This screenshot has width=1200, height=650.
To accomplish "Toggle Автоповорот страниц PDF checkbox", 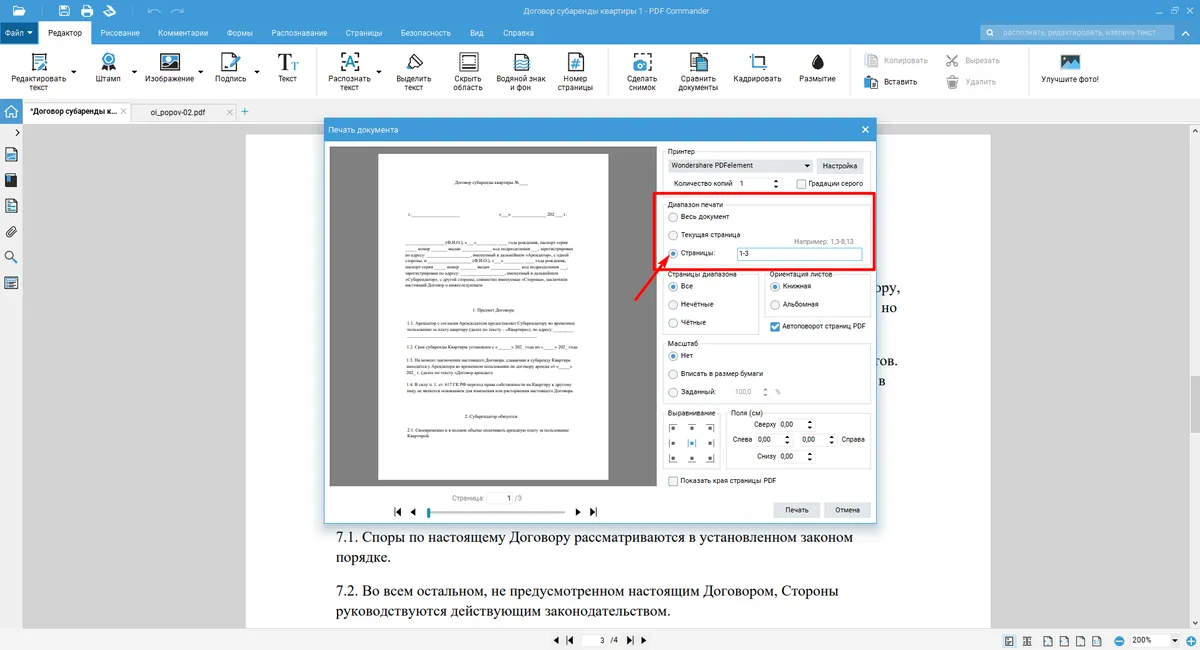I will click(x=775, y=327).
